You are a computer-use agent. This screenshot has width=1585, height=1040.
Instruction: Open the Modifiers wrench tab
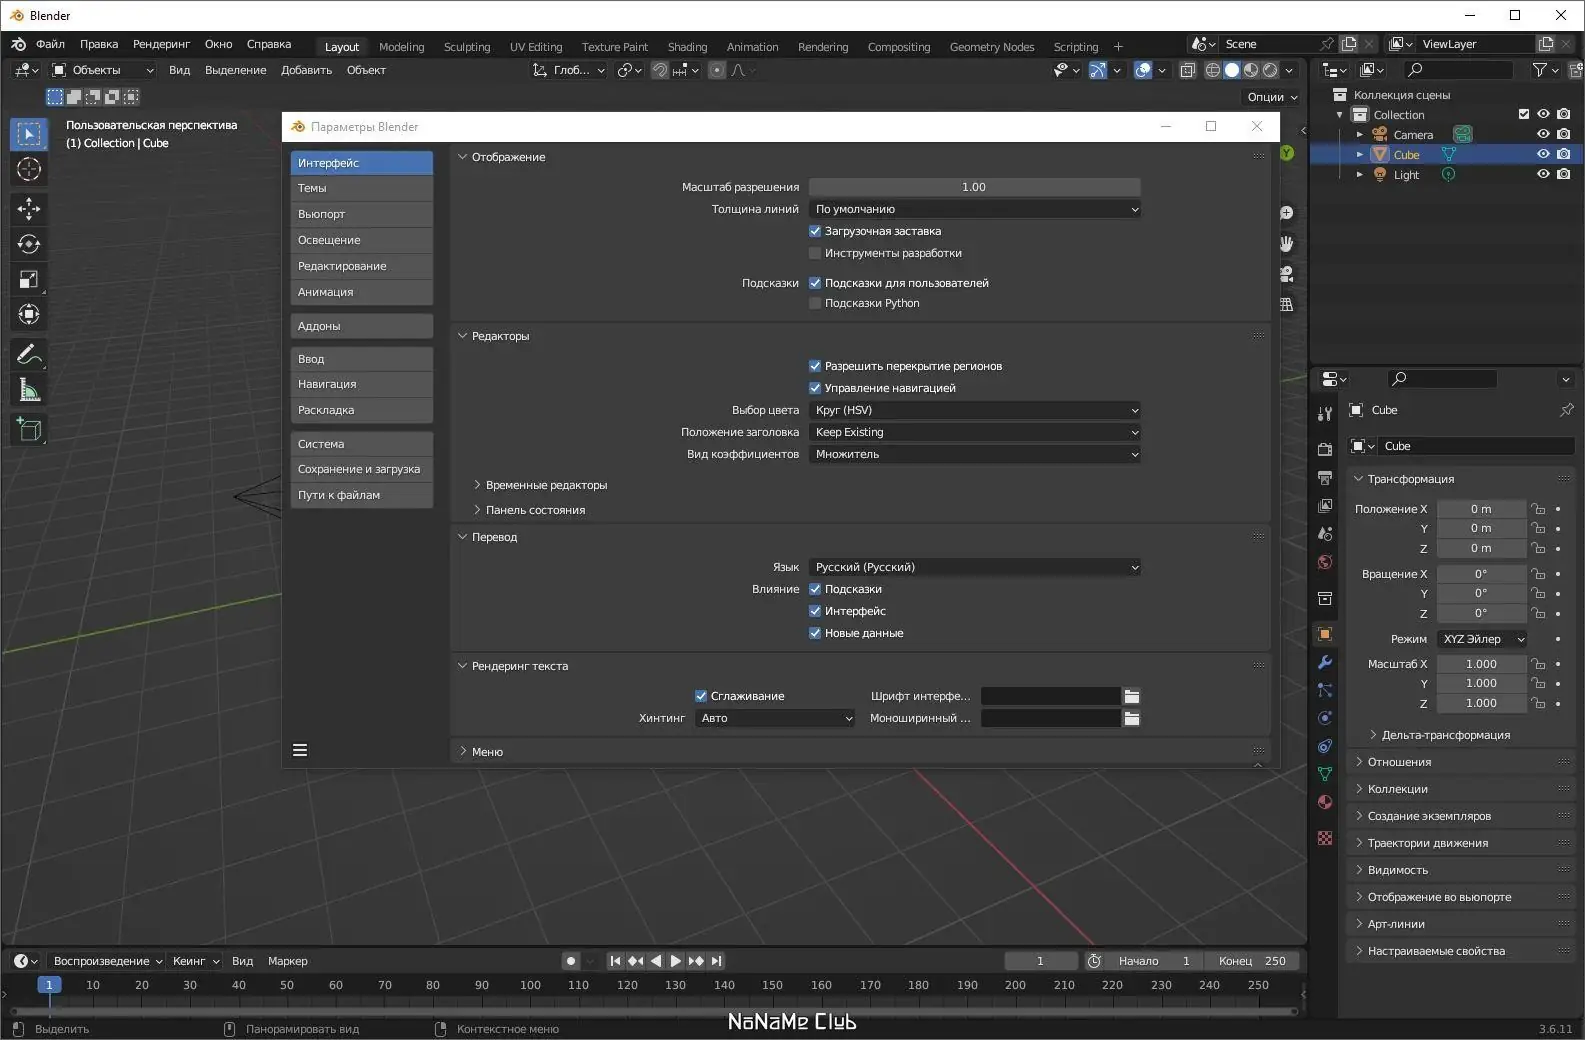pyautogui.click(x=1325, y=662)
